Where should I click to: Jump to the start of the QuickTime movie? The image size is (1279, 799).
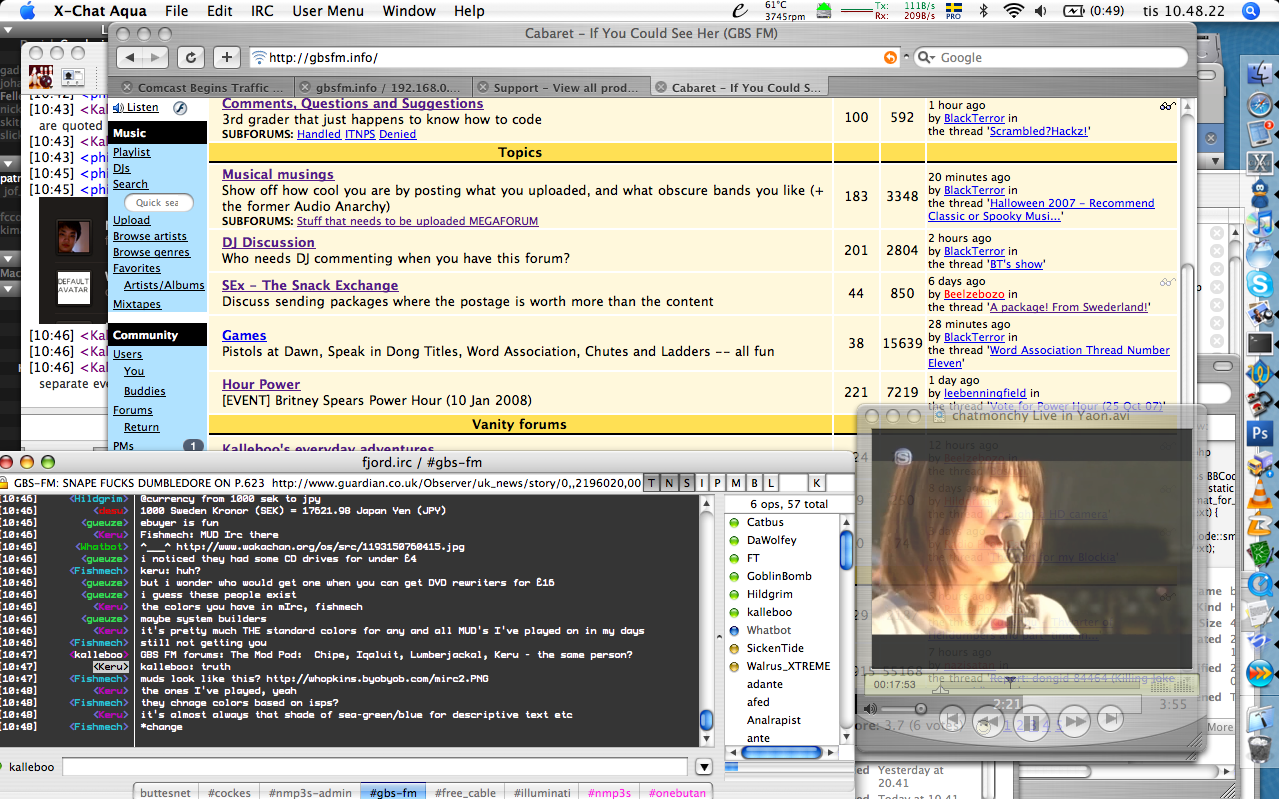(953, 719)
